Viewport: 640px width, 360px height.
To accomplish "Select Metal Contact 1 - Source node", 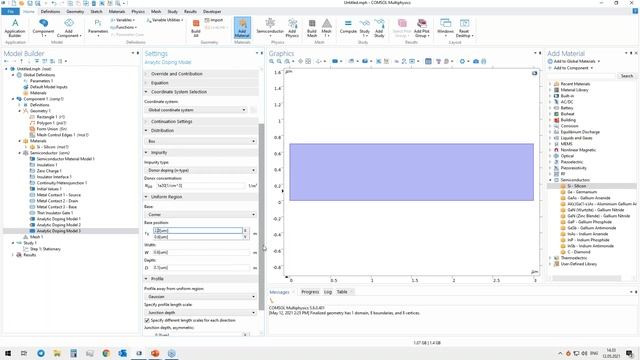I will (x=59, y=195).
